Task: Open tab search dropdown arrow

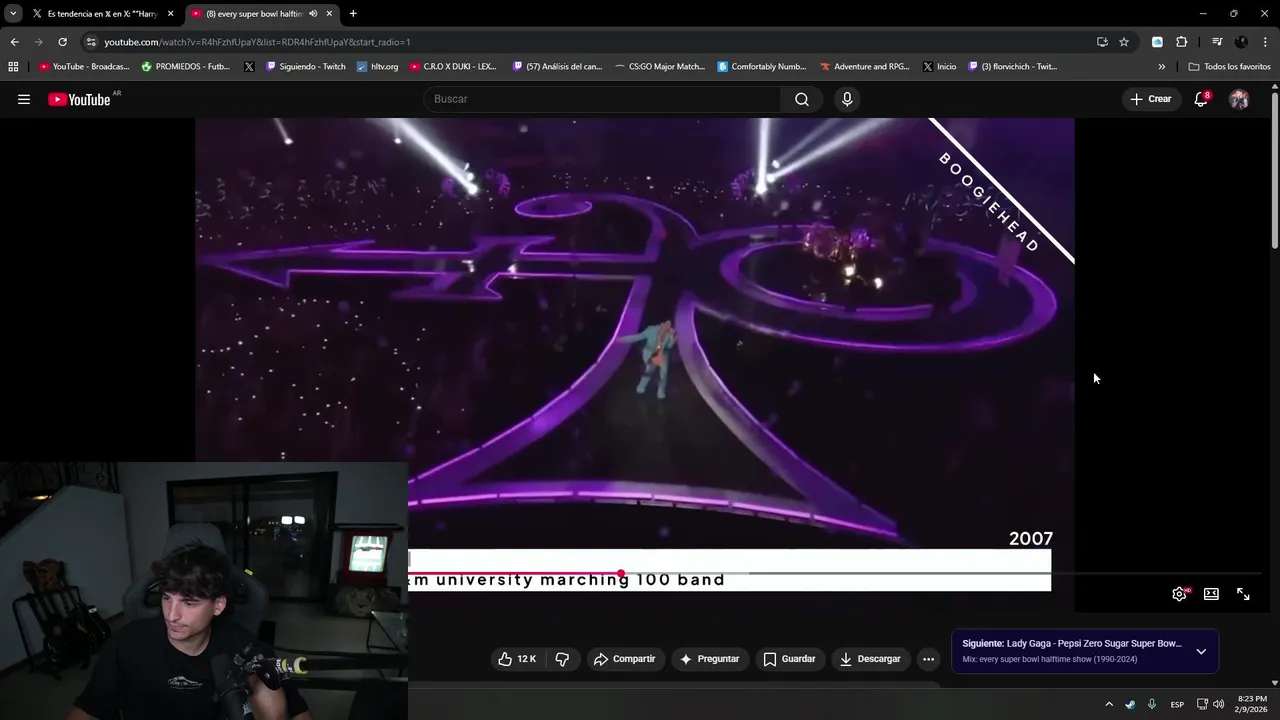Action: 13,14
